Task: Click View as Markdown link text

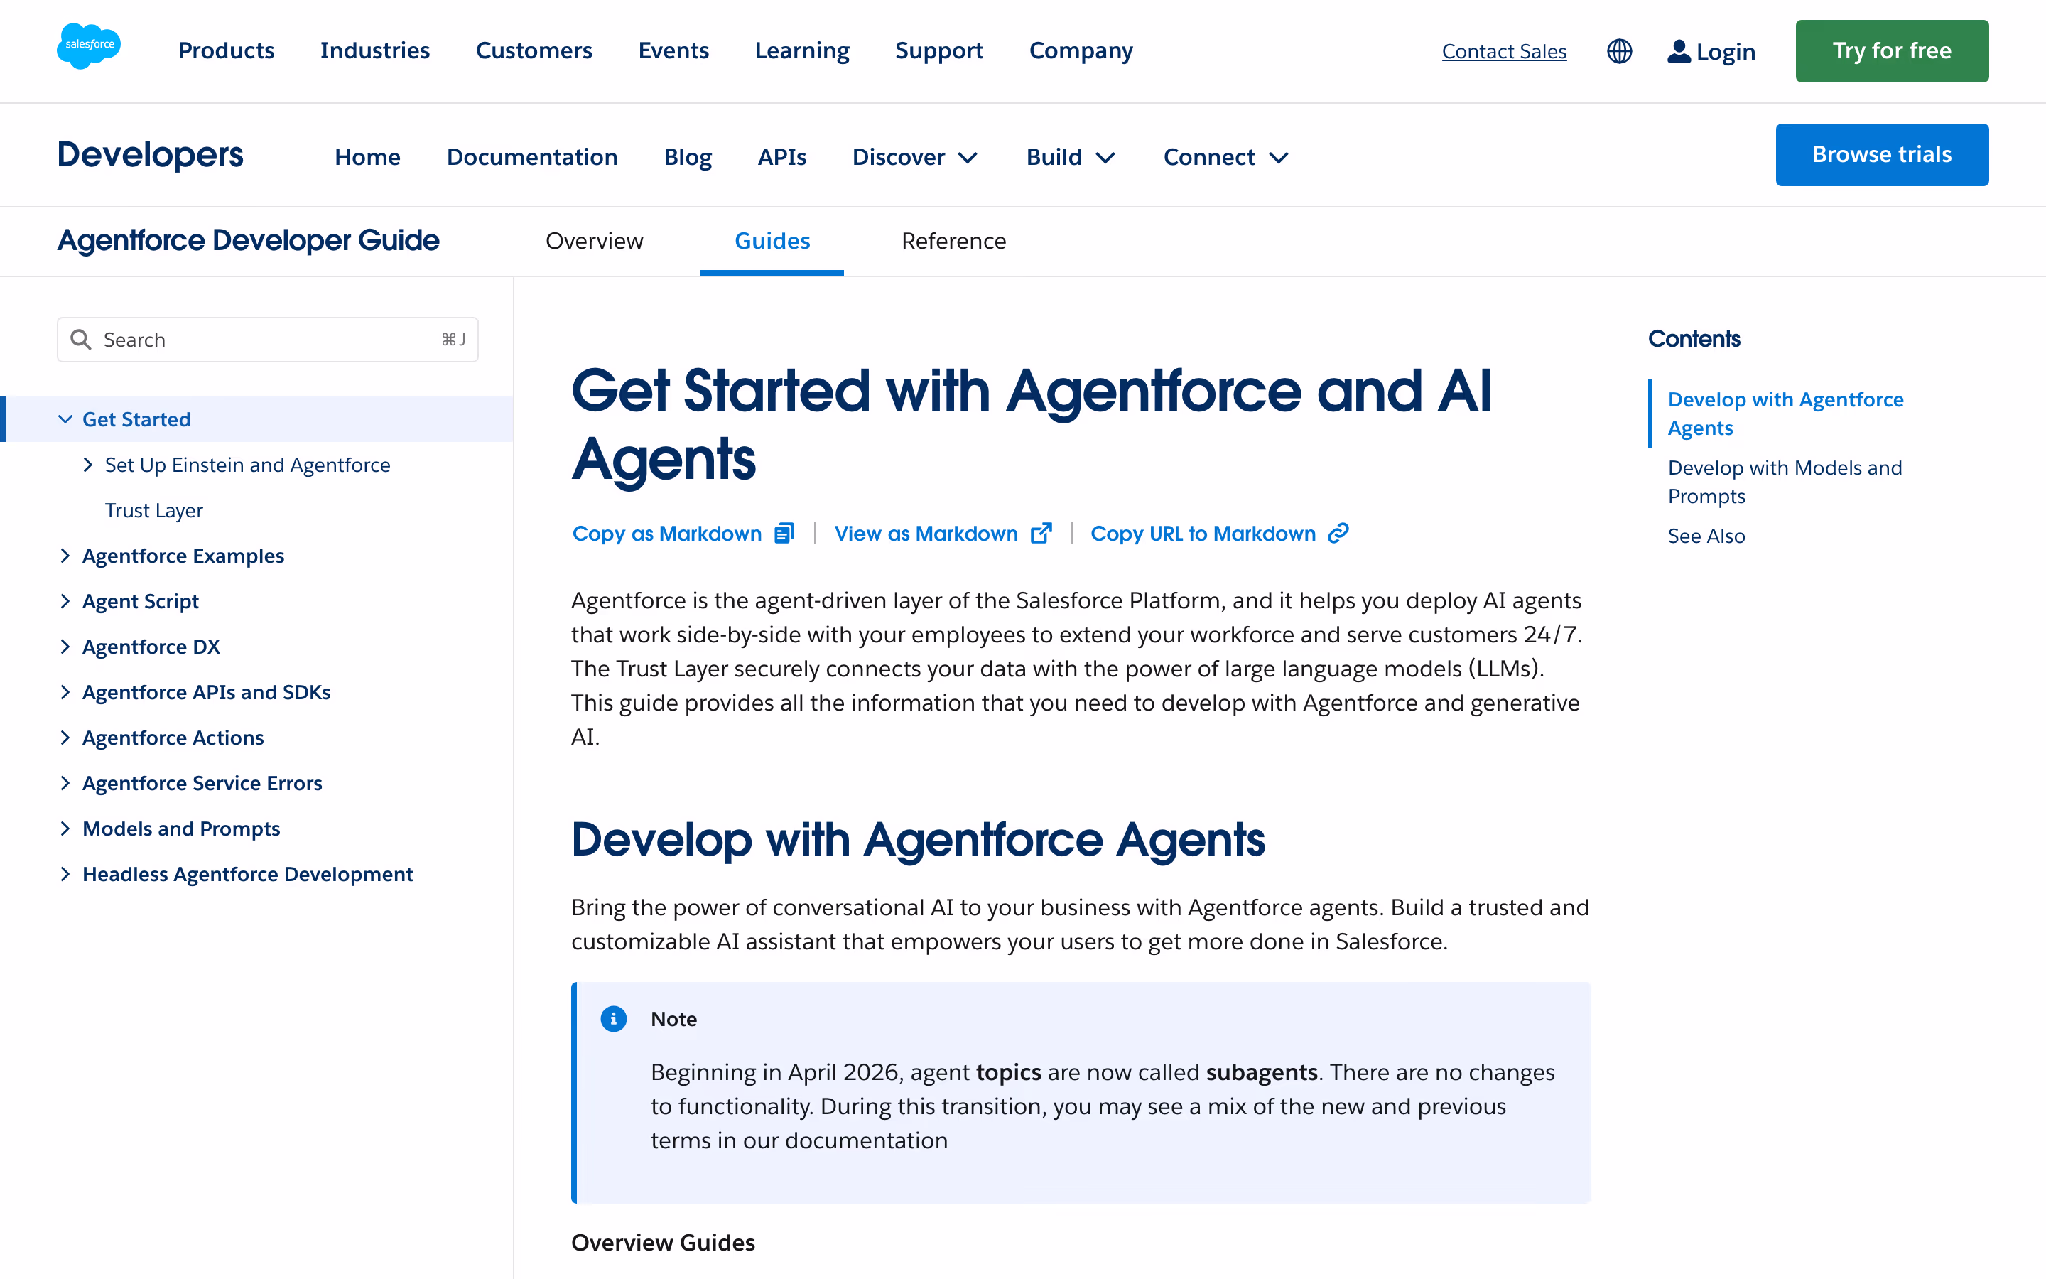Action: pyautogui.click(x=926, y=533)
